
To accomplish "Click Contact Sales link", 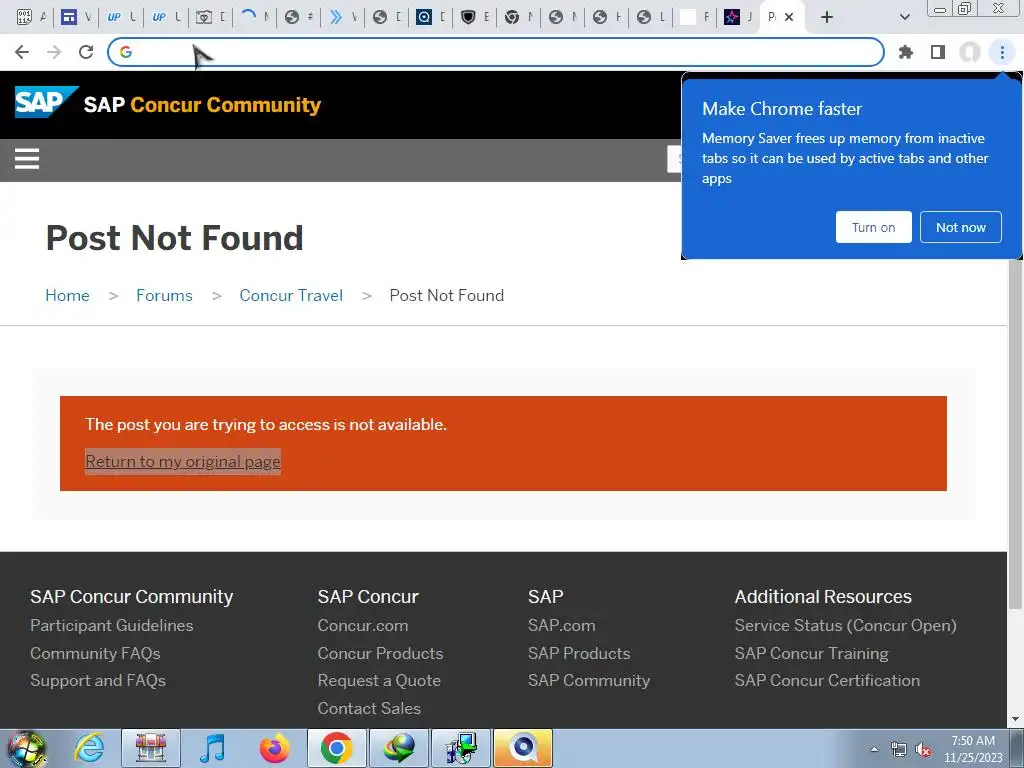I will [369, 708].
